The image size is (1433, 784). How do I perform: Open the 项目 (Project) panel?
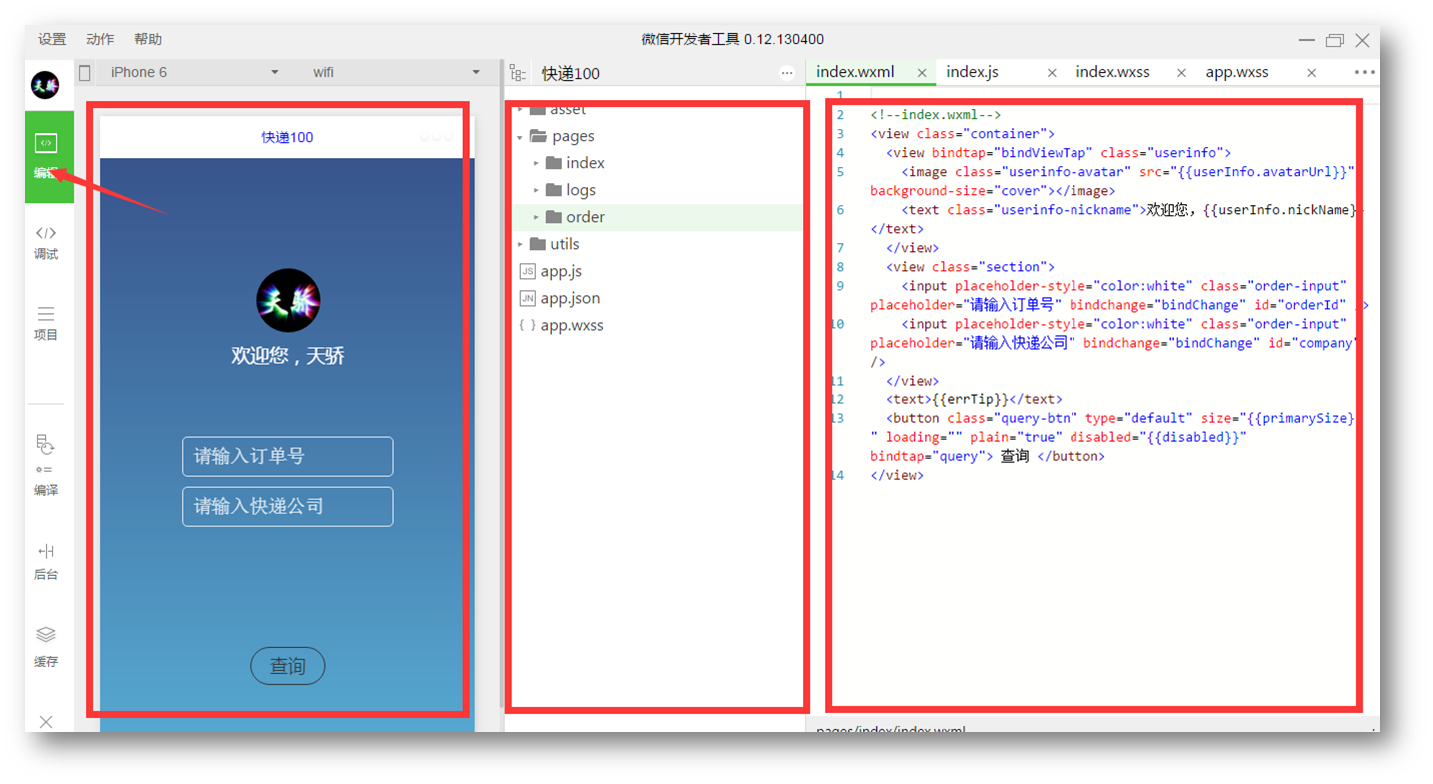tap(46, 323)
